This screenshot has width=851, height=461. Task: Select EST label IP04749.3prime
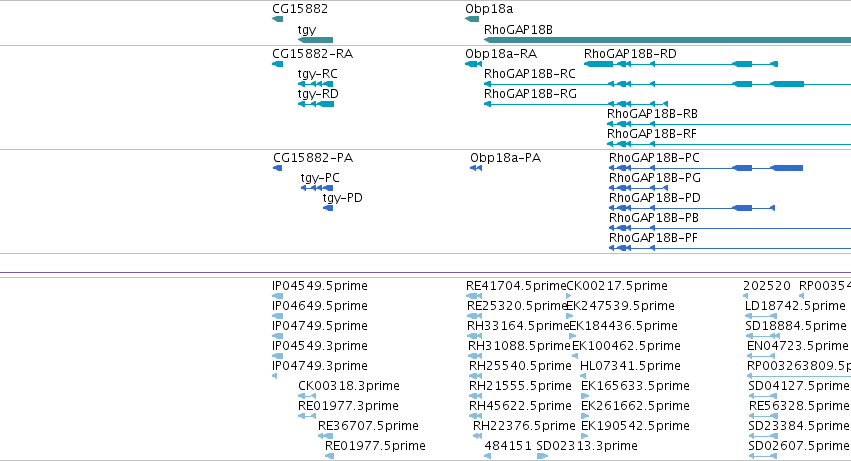pyautogui.click(x=320, y=367)
